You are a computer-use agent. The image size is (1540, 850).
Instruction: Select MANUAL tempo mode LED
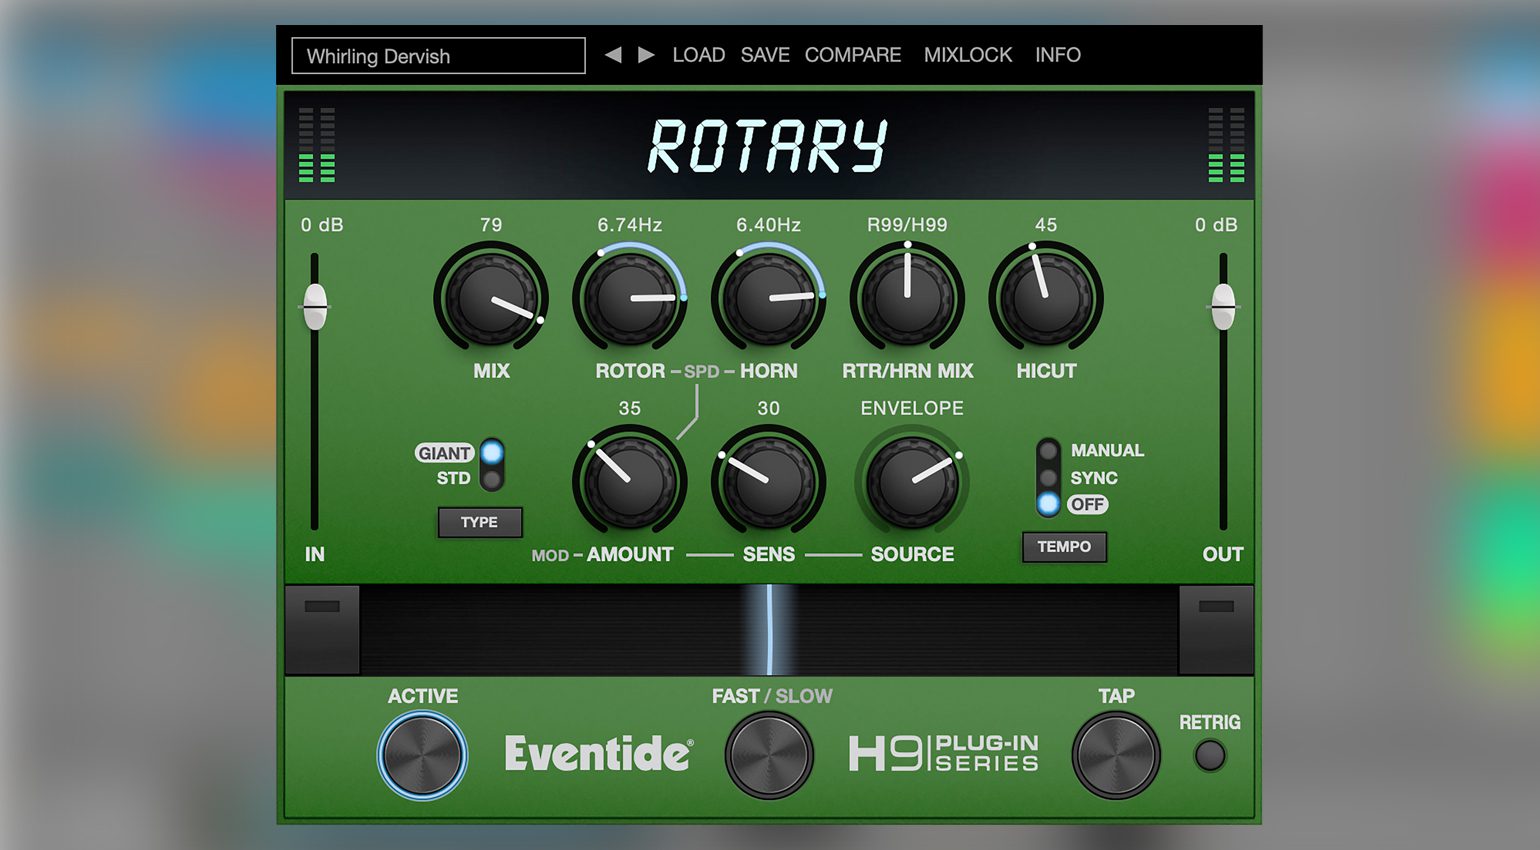coord(1048,451)
